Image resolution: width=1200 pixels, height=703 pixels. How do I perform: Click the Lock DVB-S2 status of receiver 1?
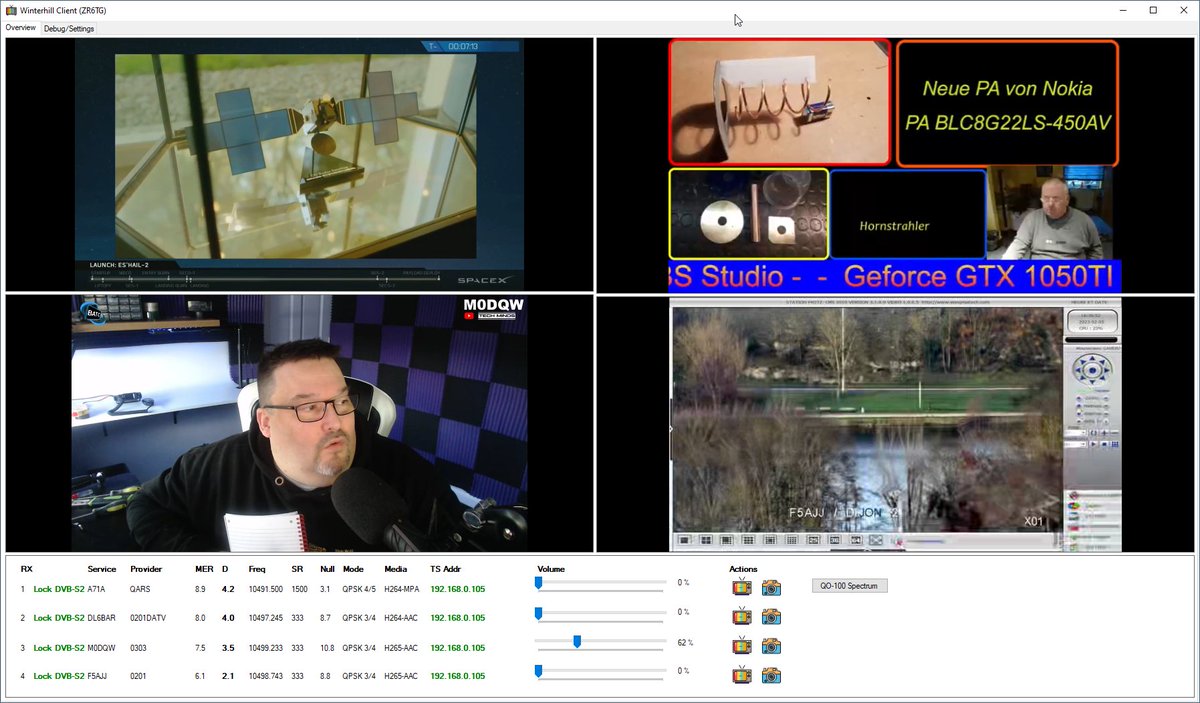pos(59,589)
